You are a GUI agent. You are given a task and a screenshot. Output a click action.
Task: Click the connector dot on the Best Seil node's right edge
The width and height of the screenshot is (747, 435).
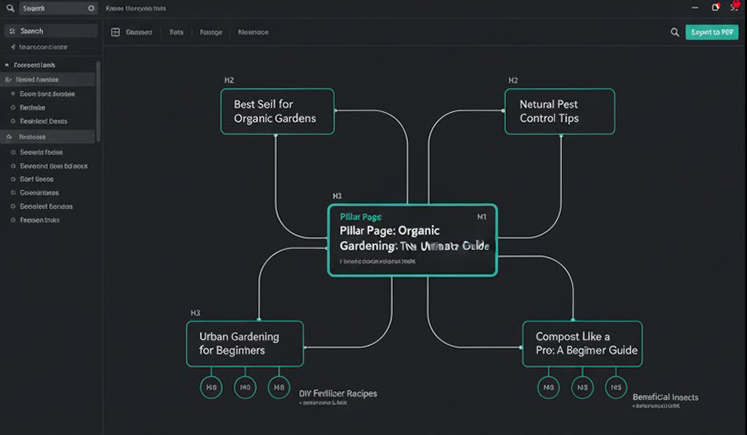pos(335,111)
